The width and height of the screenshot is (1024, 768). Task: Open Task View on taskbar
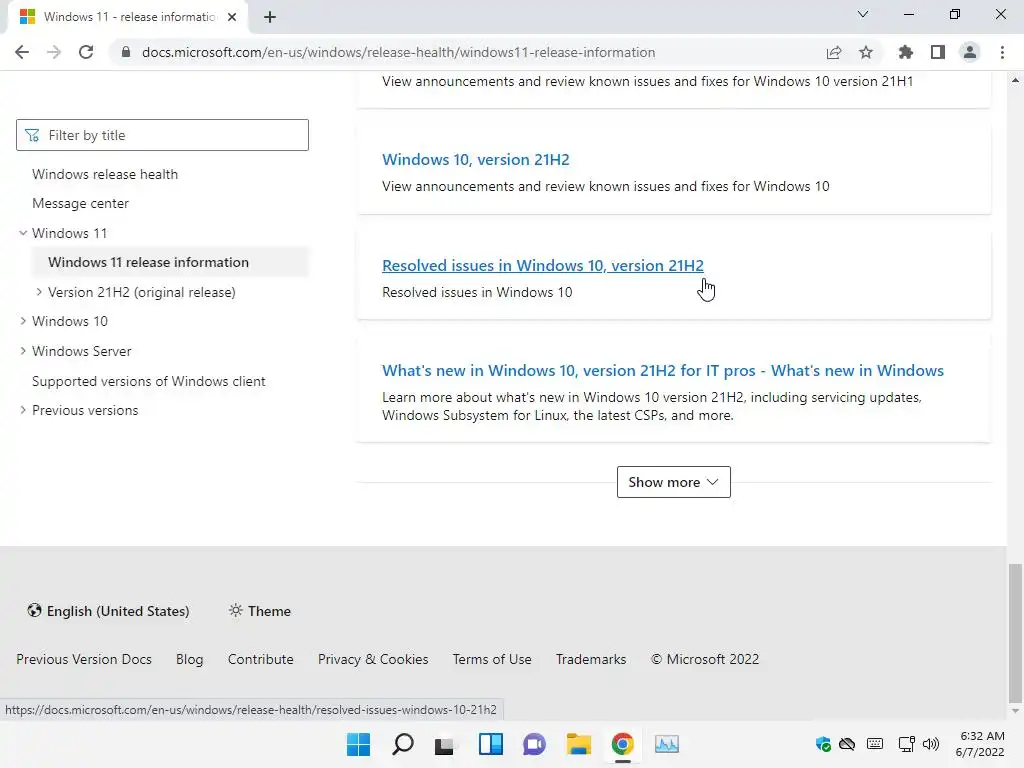coord(445,744)
